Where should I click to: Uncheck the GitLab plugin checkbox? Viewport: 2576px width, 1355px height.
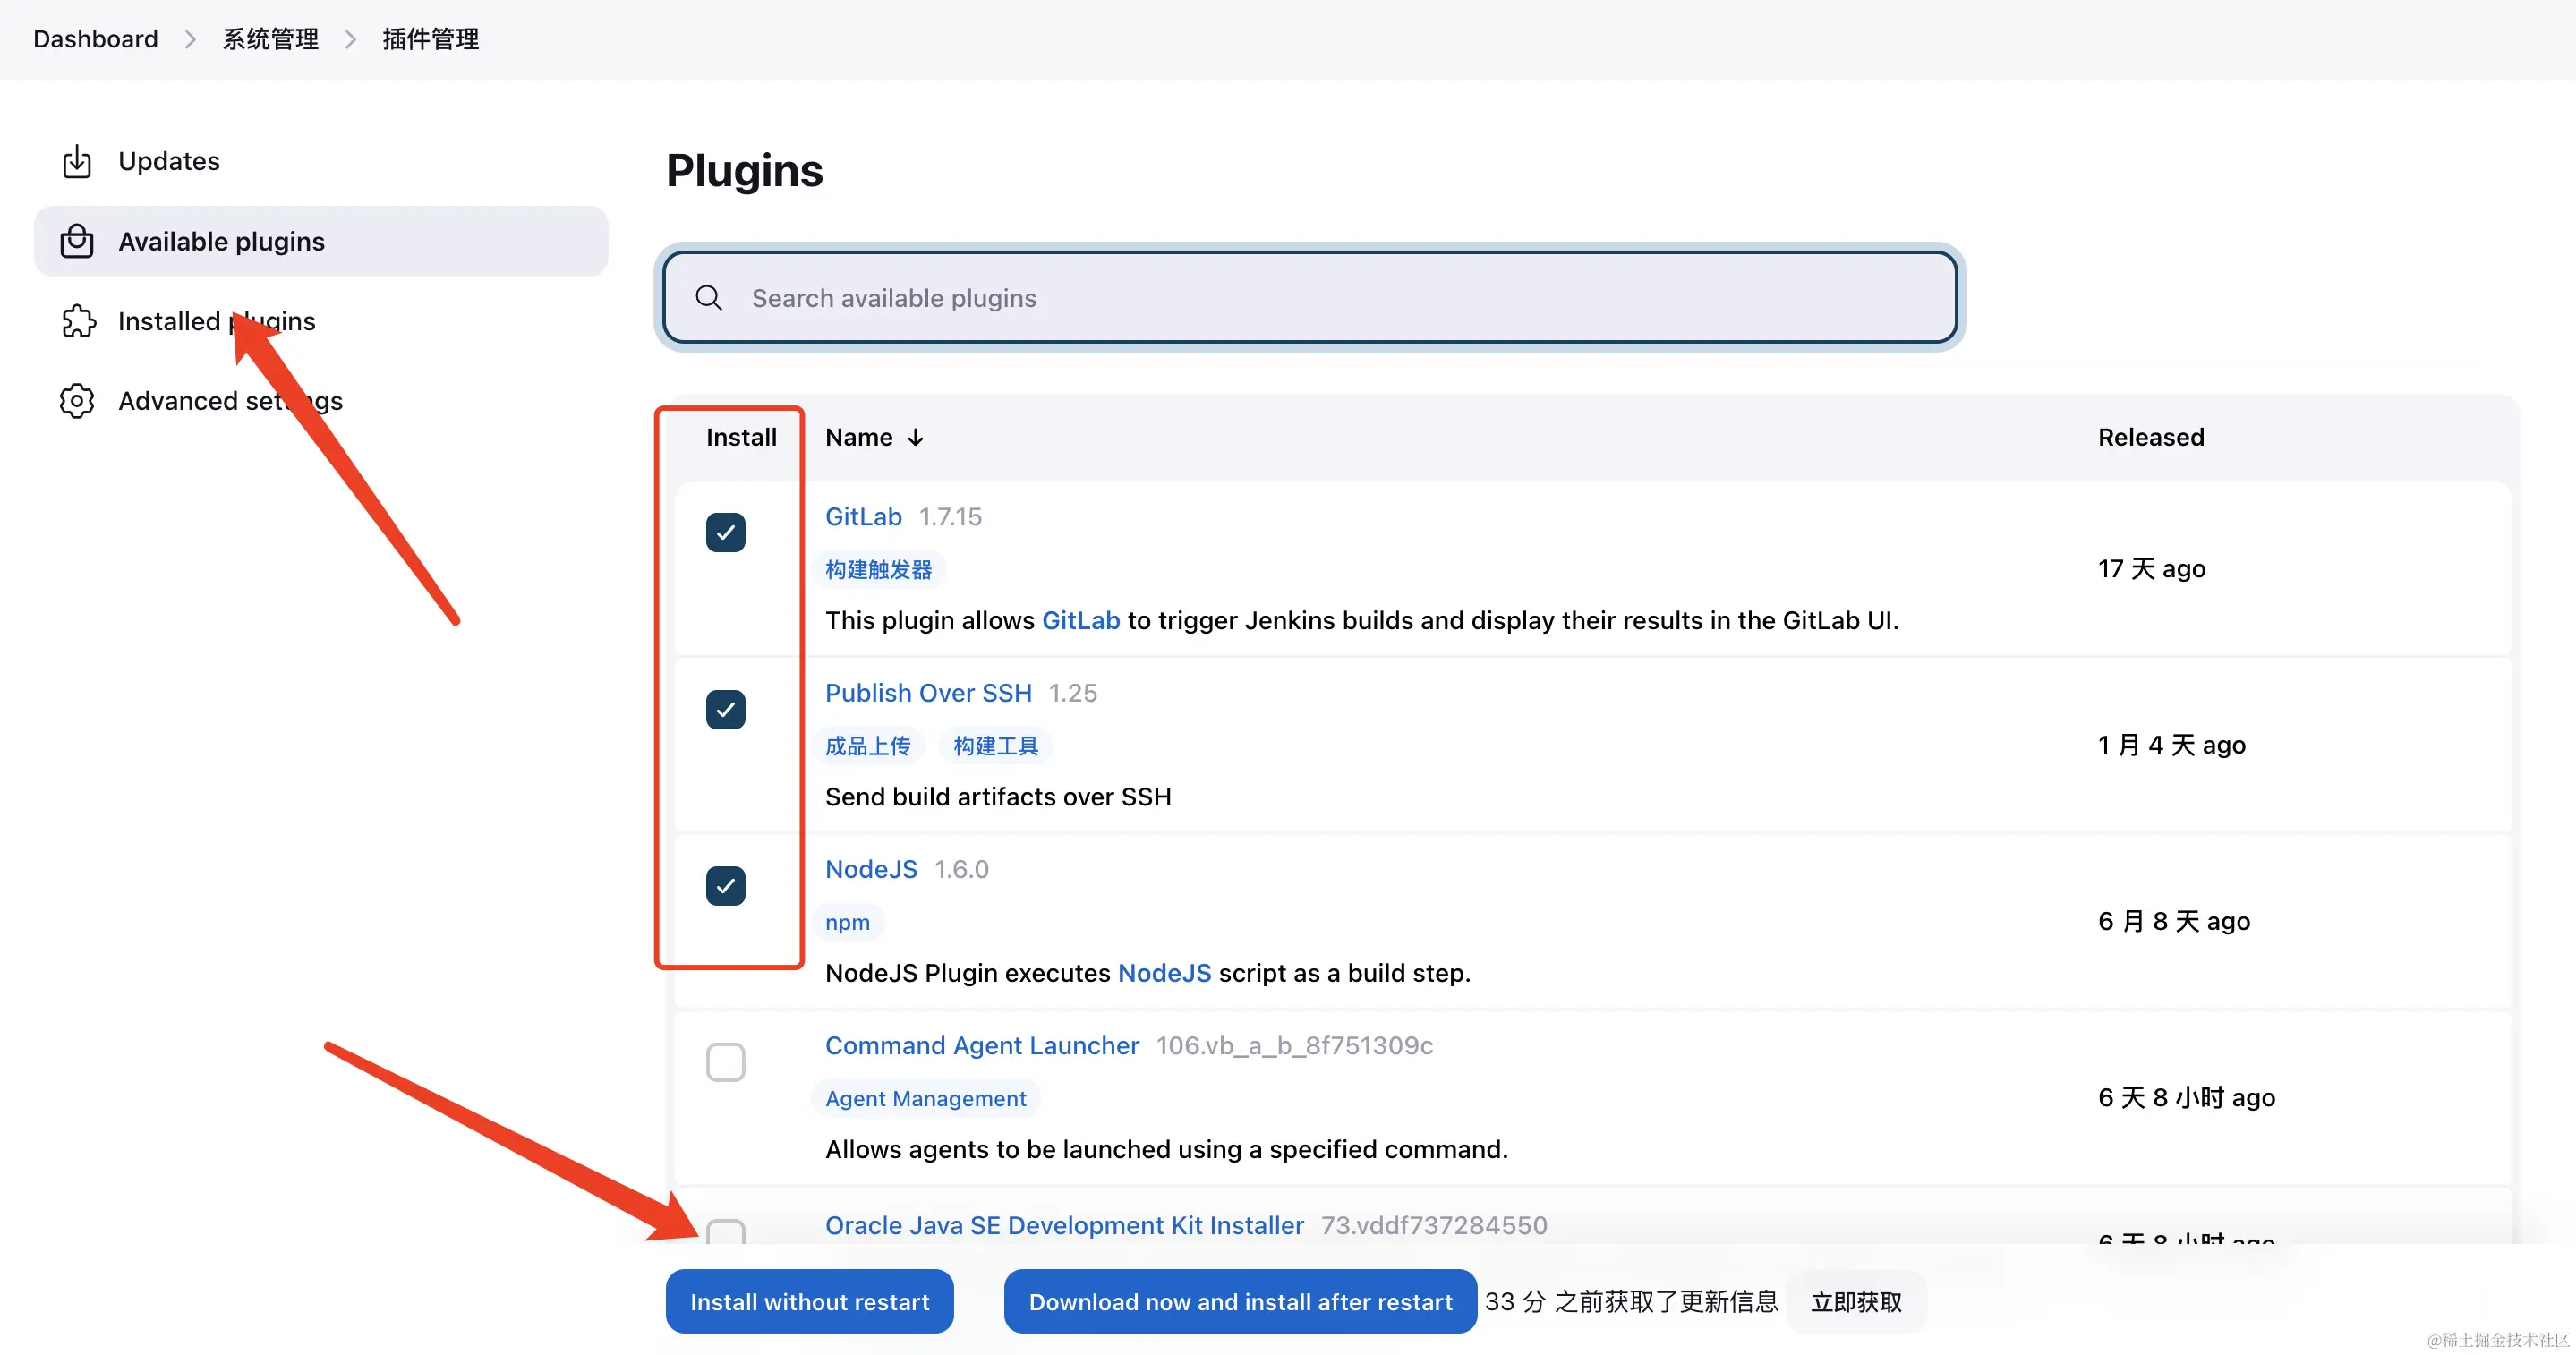click(725, 533)
